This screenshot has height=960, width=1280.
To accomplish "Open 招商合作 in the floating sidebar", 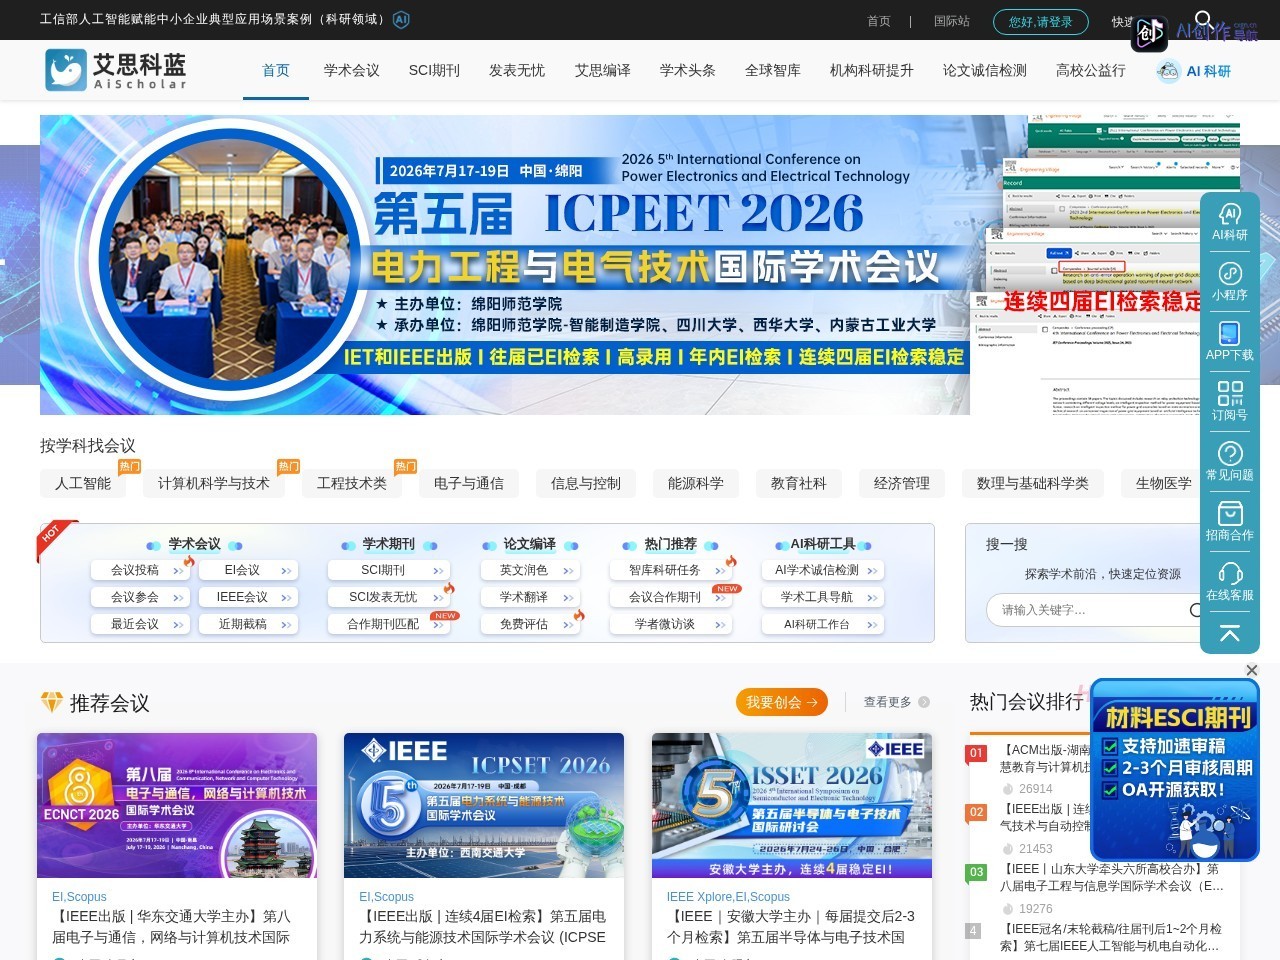I will (1230, 522).
